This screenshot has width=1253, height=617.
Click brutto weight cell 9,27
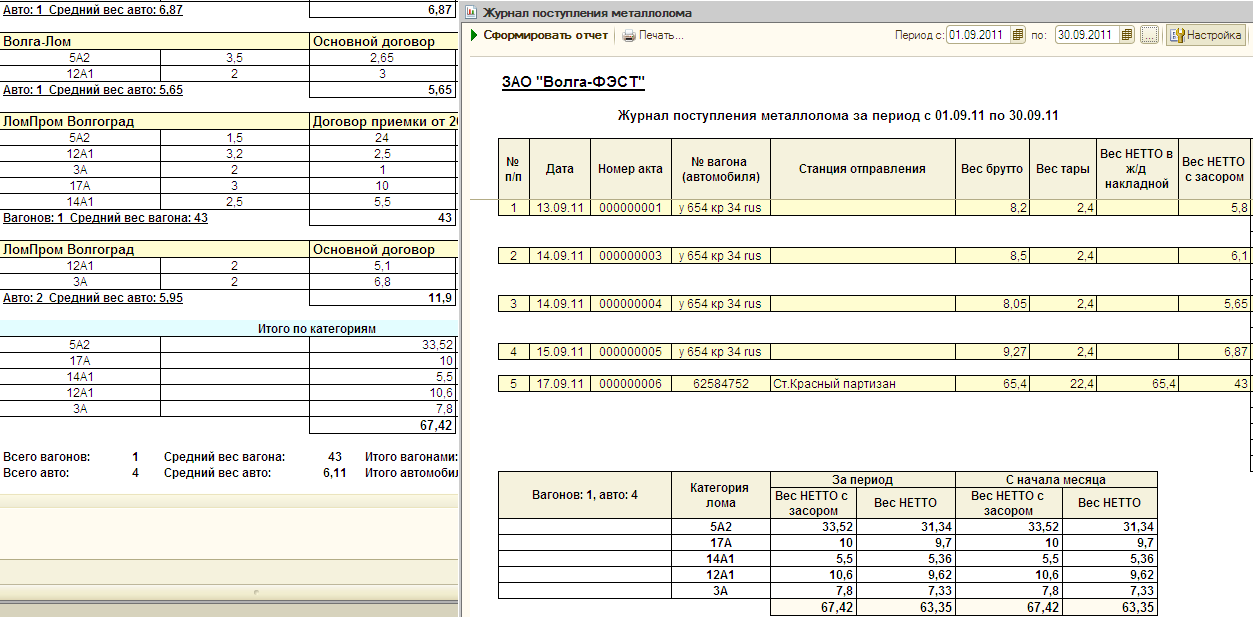992,352
